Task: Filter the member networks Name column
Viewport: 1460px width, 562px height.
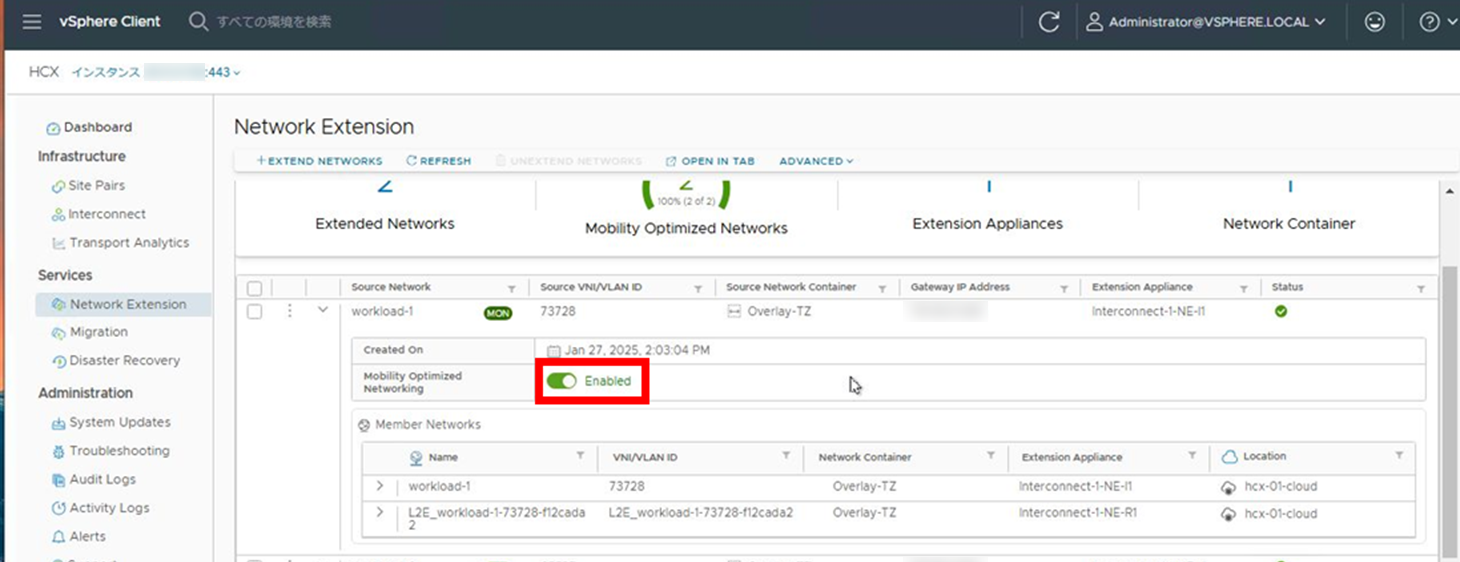Action: pos(580,456)
